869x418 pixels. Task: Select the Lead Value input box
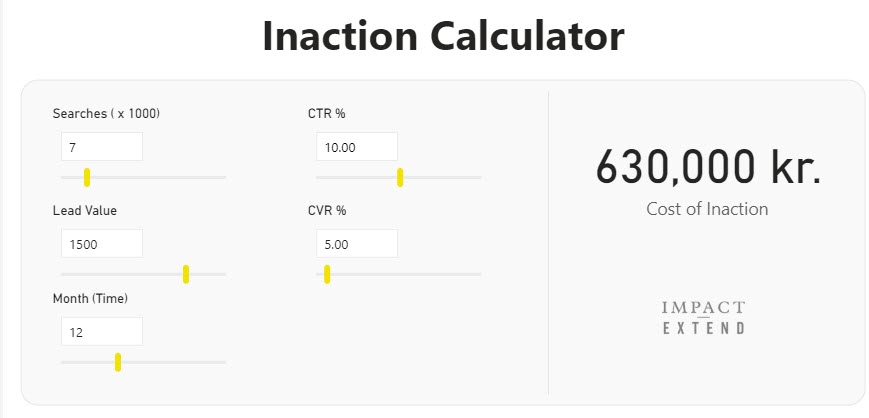click(101, 243)
